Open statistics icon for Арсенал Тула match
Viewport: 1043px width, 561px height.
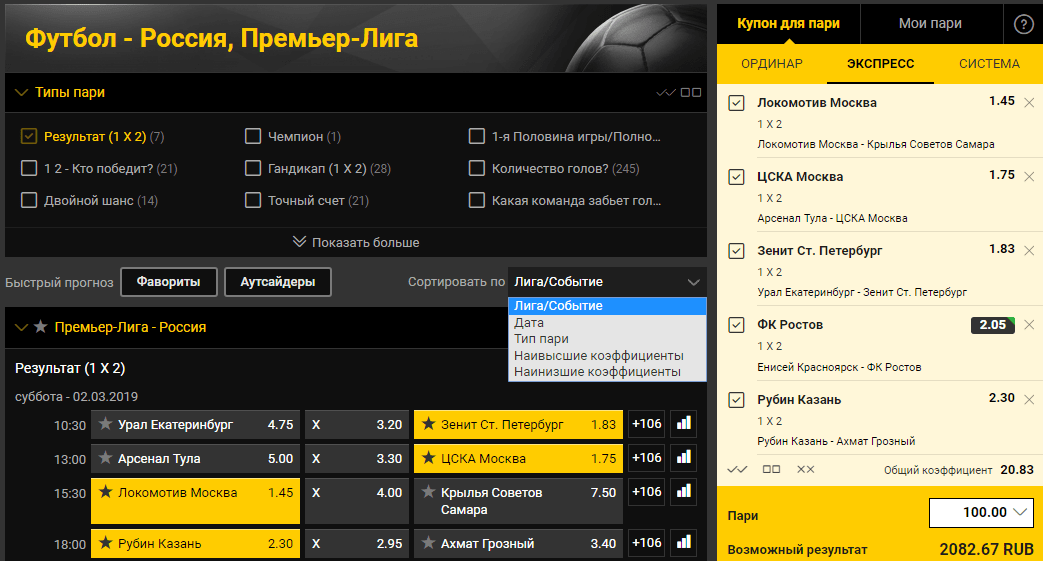(x=684, y=458)
